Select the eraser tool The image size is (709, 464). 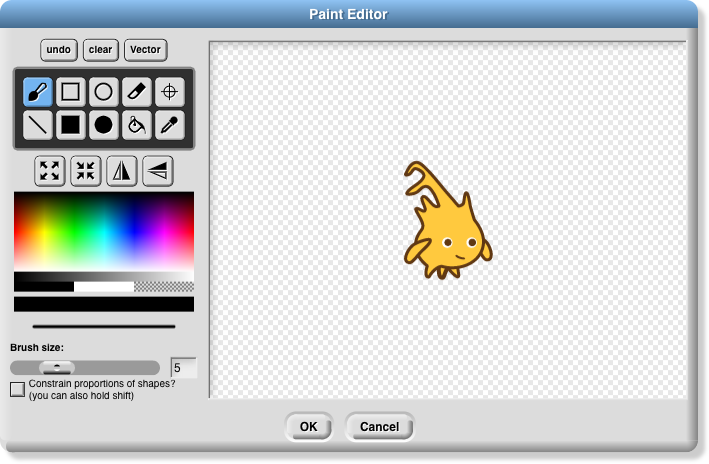[136, 92]
